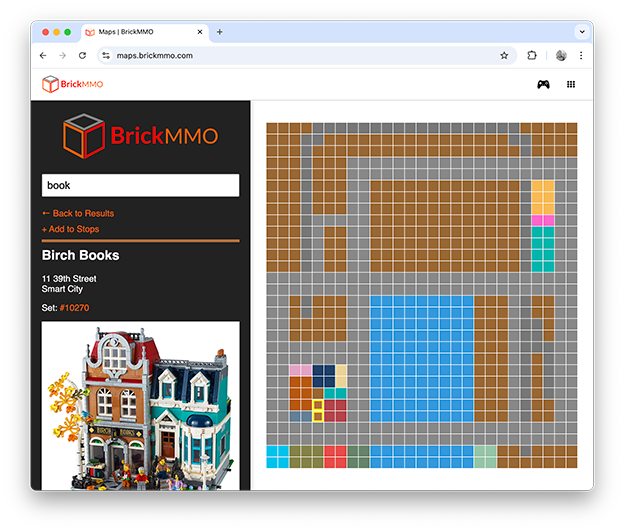Viewport: 624px width, 531px height.
Task: Click the red tiles in the bottom row
Action: pos(335,457)
